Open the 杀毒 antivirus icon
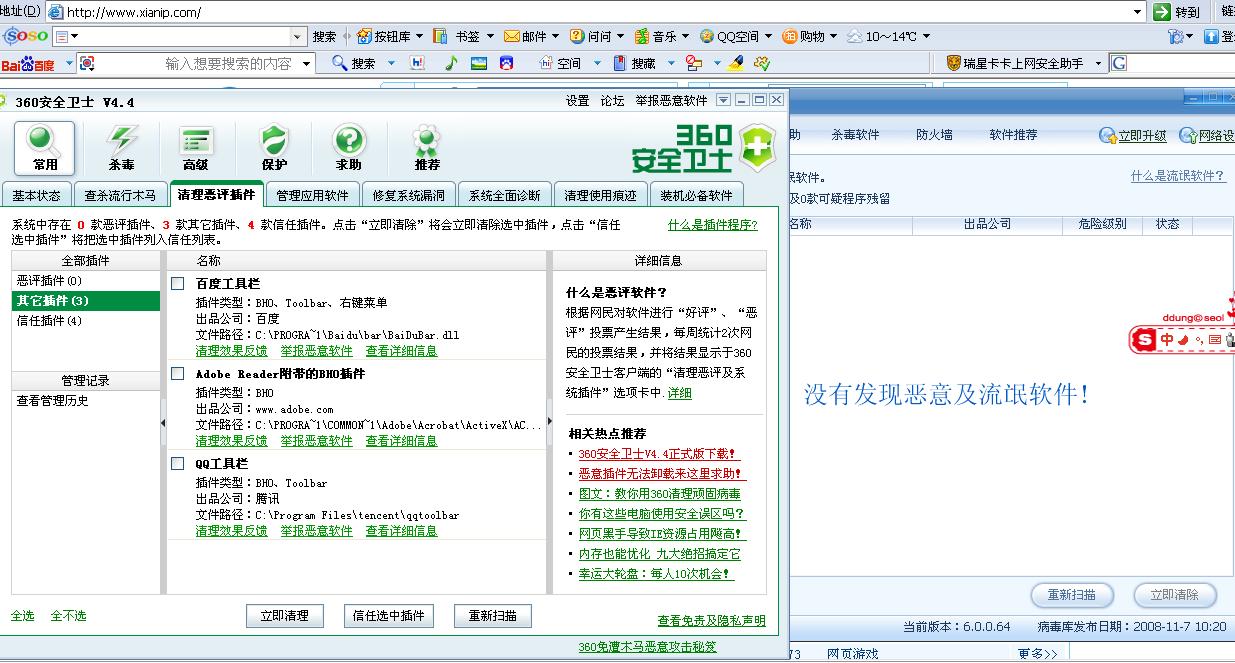The width and height of the screenshot is (1235, 663). 122,148
